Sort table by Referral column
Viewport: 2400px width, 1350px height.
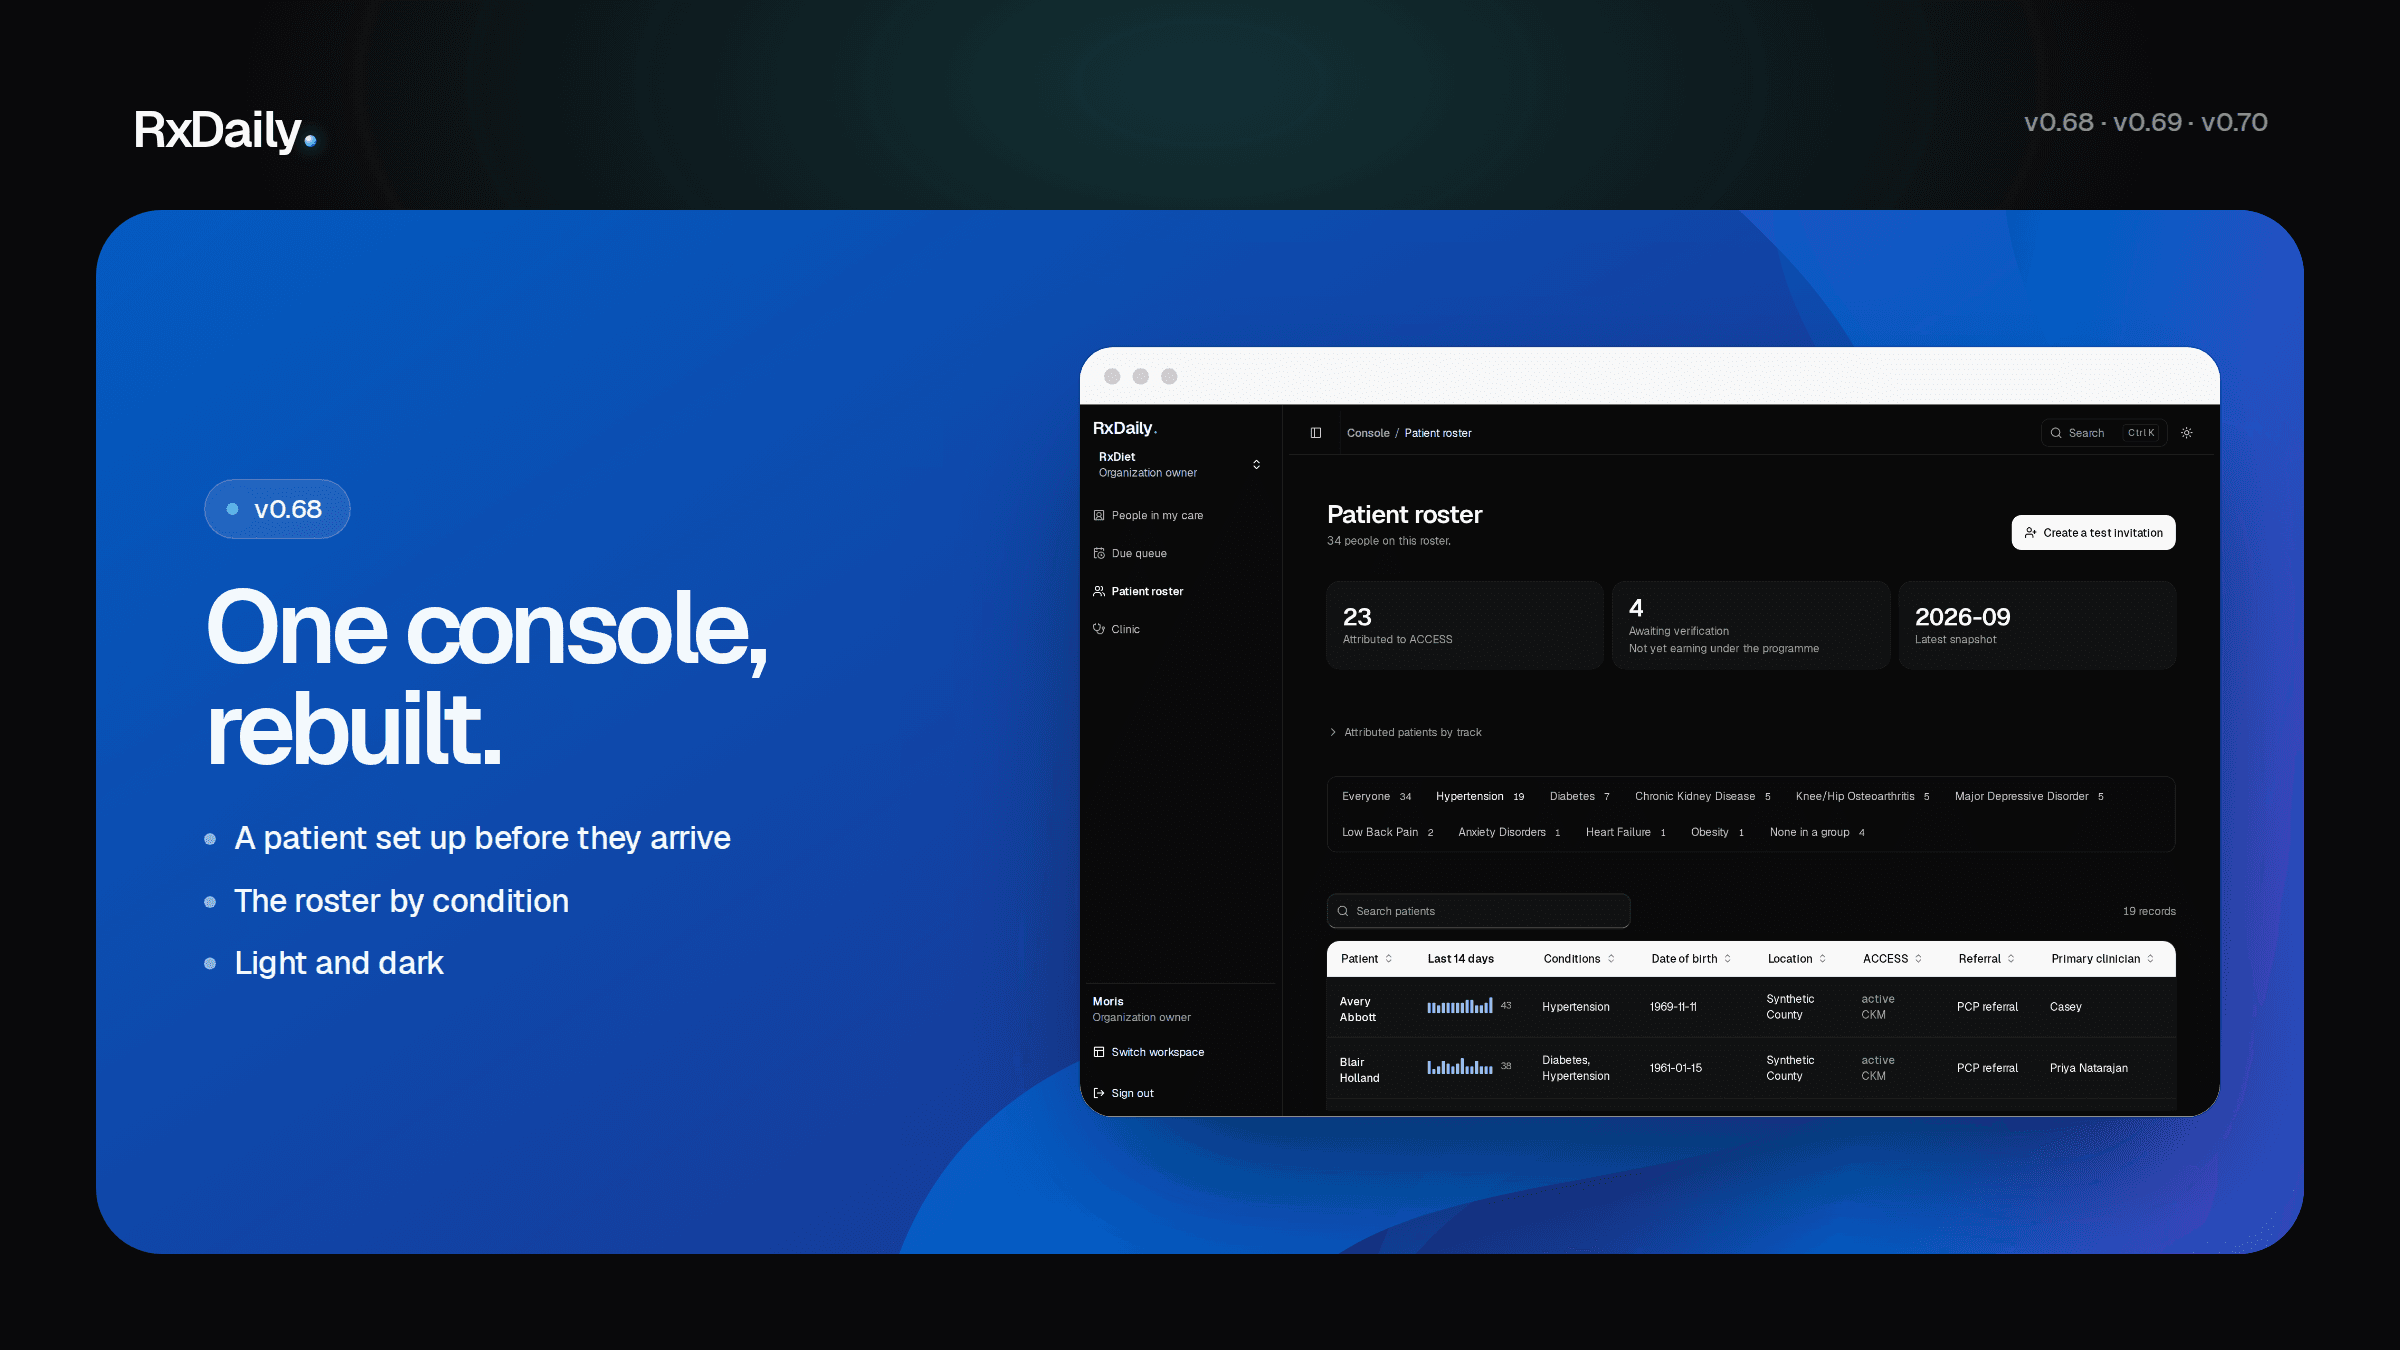coord(1987,959)
